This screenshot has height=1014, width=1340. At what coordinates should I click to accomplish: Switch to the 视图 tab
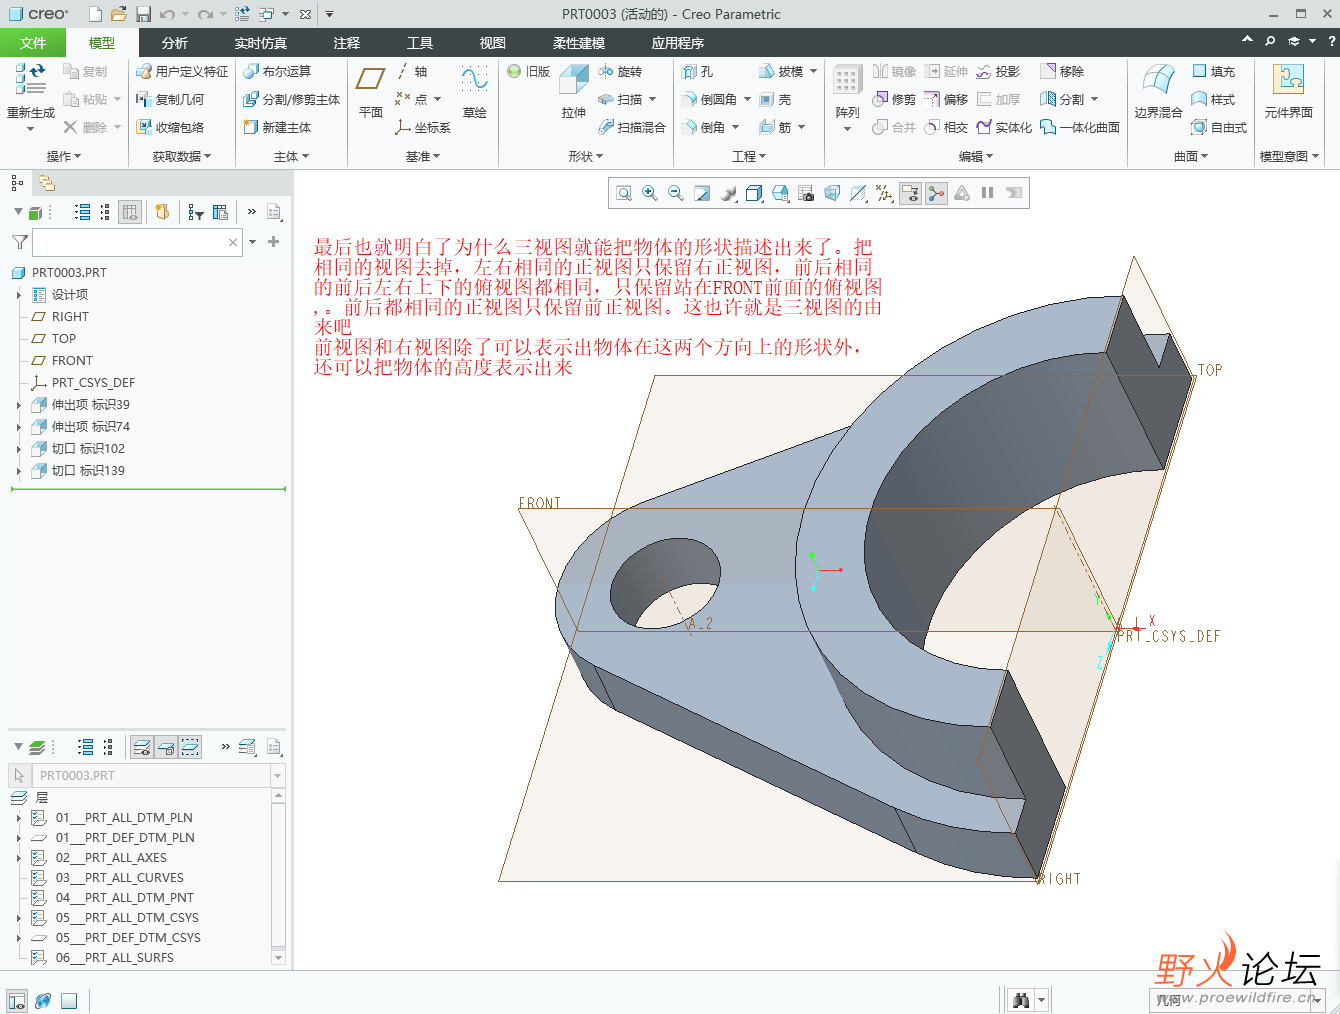point(492,43)
